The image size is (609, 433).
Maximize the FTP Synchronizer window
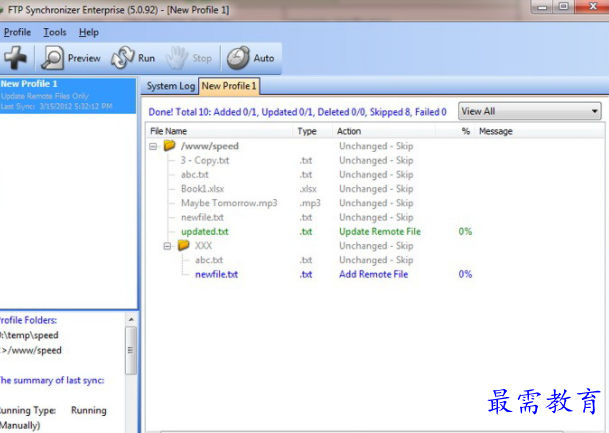[564, 6]
